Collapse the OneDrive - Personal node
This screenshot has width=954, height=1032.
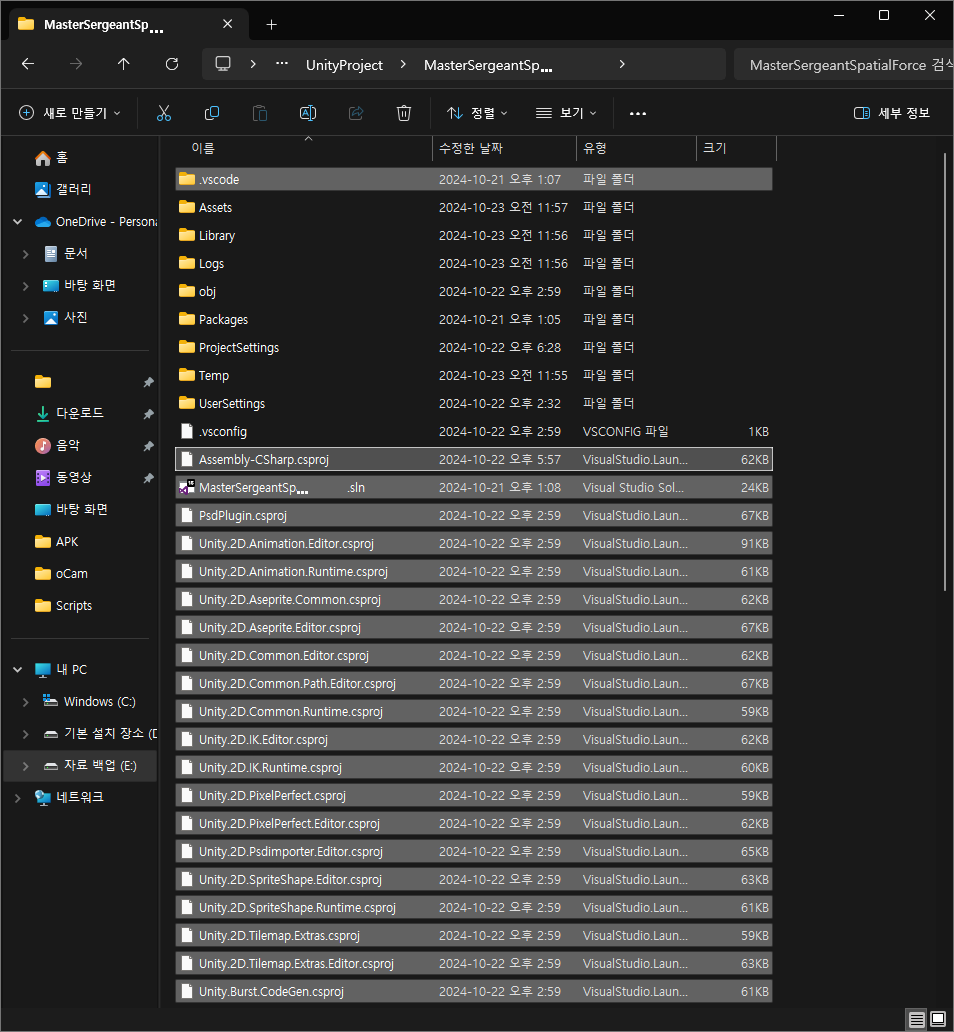tap(18, 222)
